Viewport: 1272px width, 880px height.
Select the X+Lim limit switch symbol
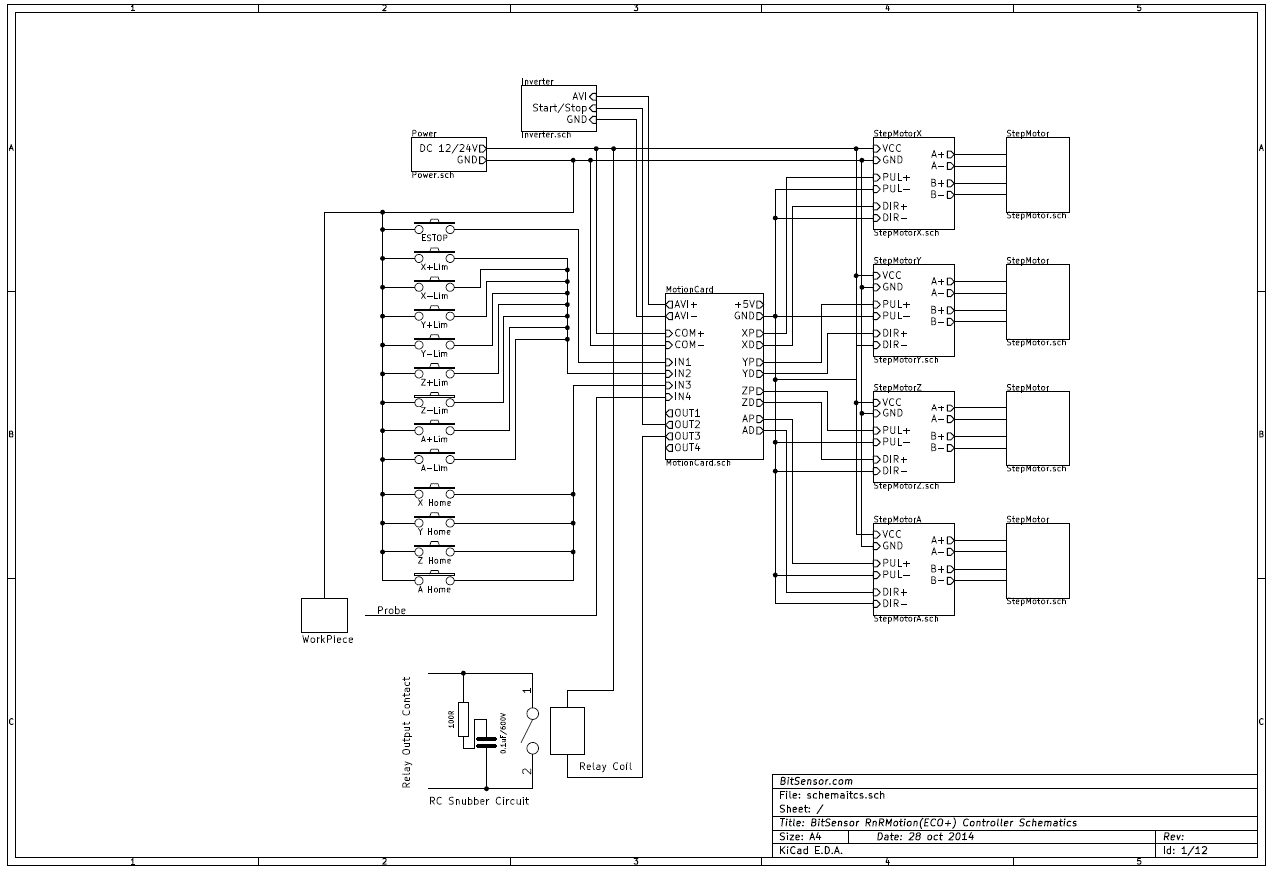point(434,257)
